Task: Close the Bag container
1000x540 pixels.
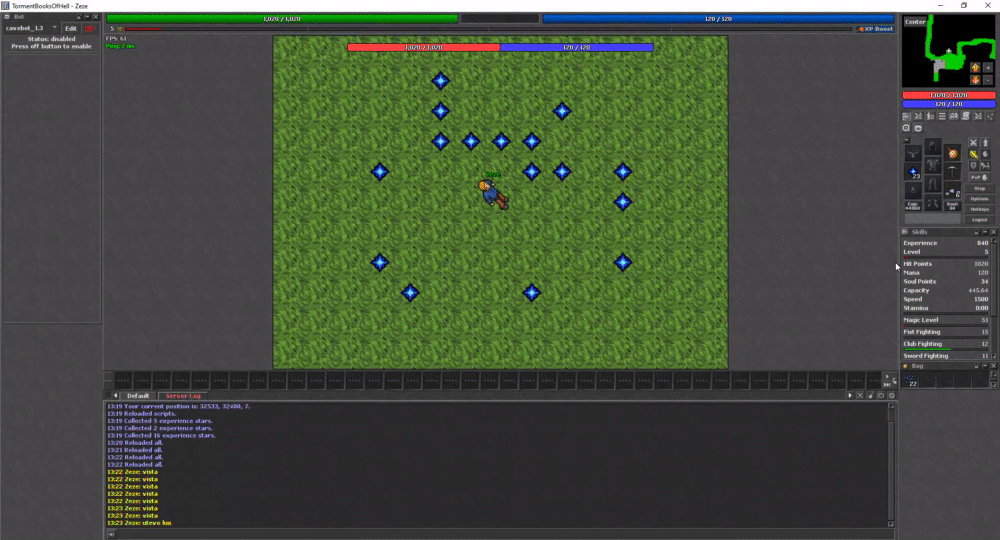Action: (993, 366)
